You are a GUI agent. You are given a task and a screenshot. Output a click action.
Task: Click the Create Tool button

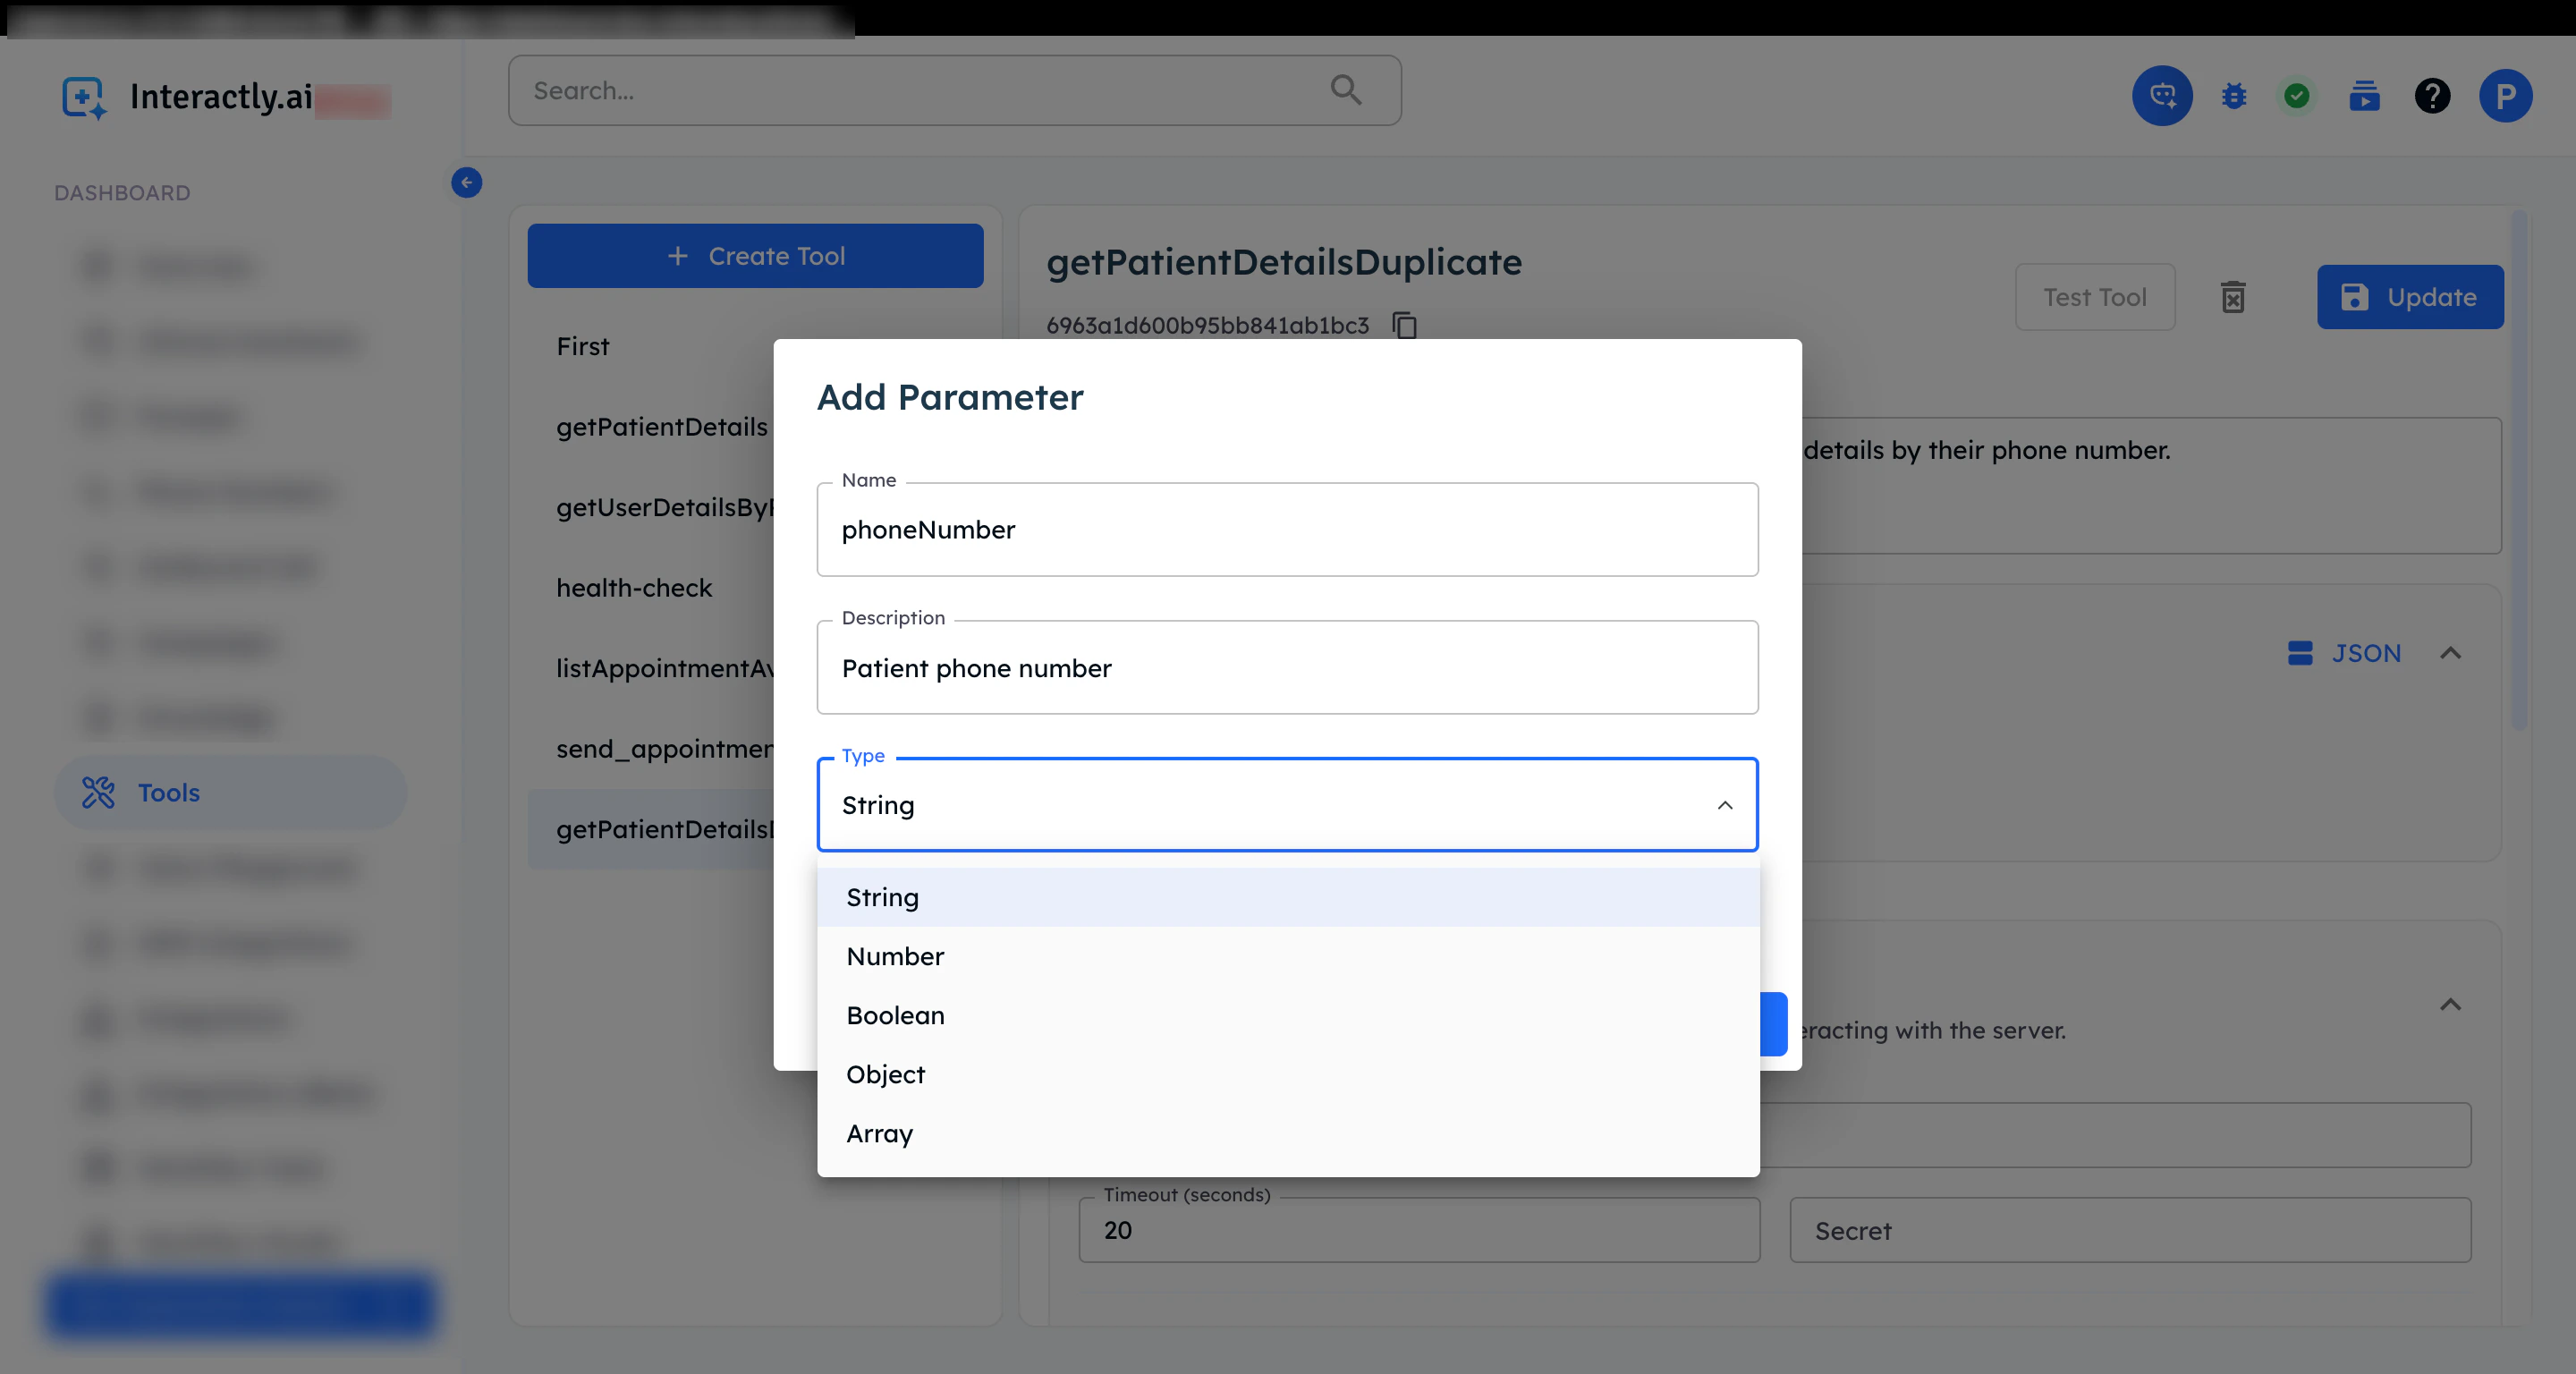(755, 256)
